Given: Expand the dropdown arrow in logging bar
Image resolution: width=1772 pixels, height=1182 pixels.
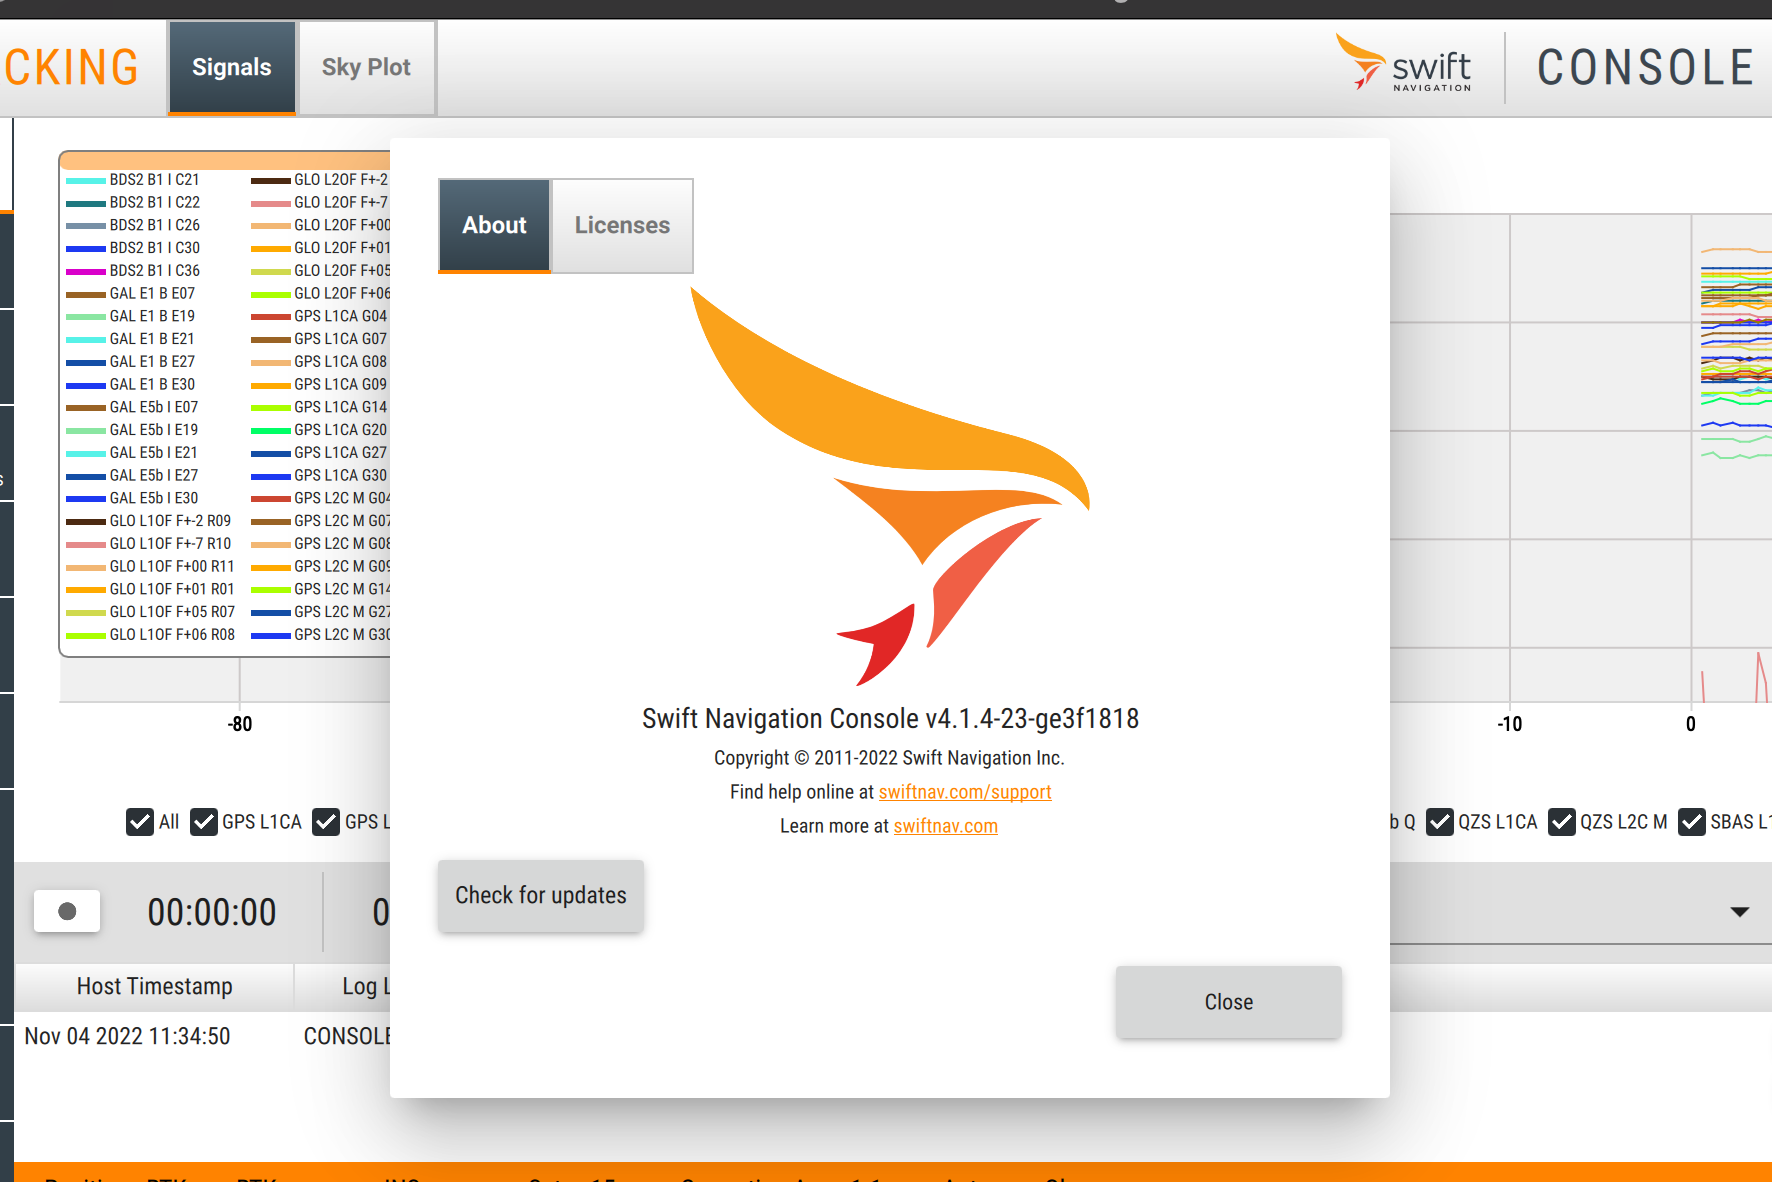Looking at the screenshot, I should click(1740, 912).
